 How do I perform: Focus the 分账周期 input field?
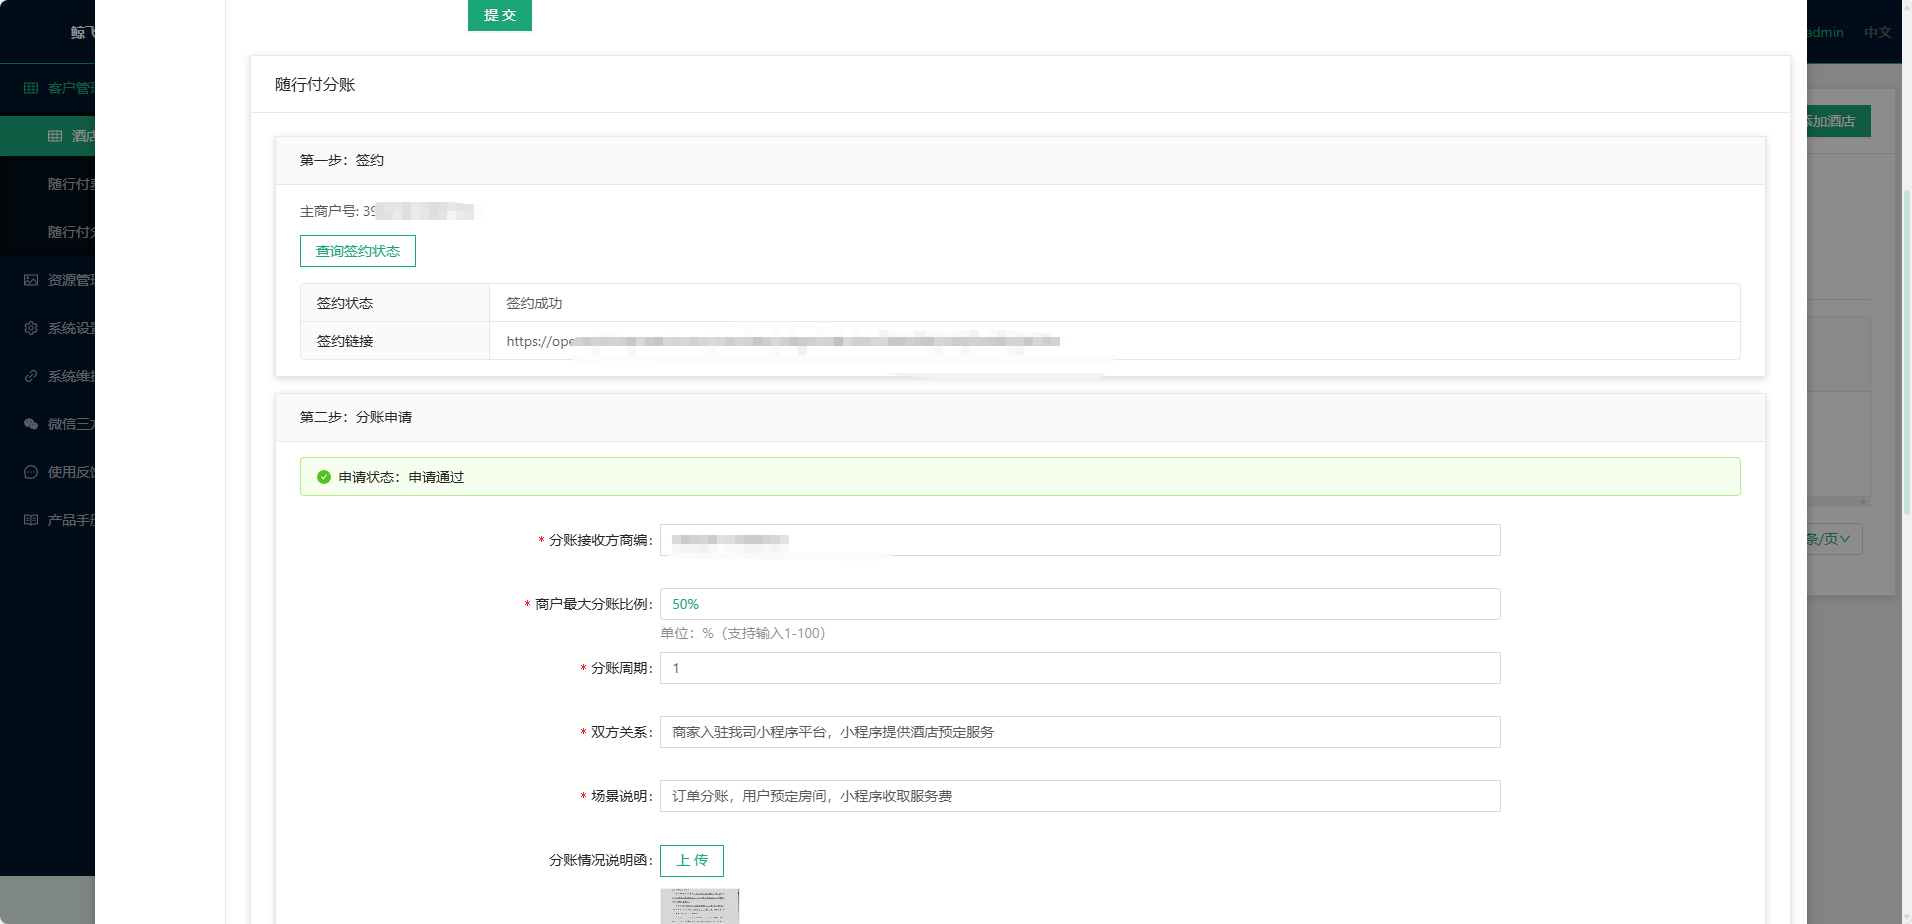coord(1079,668)
